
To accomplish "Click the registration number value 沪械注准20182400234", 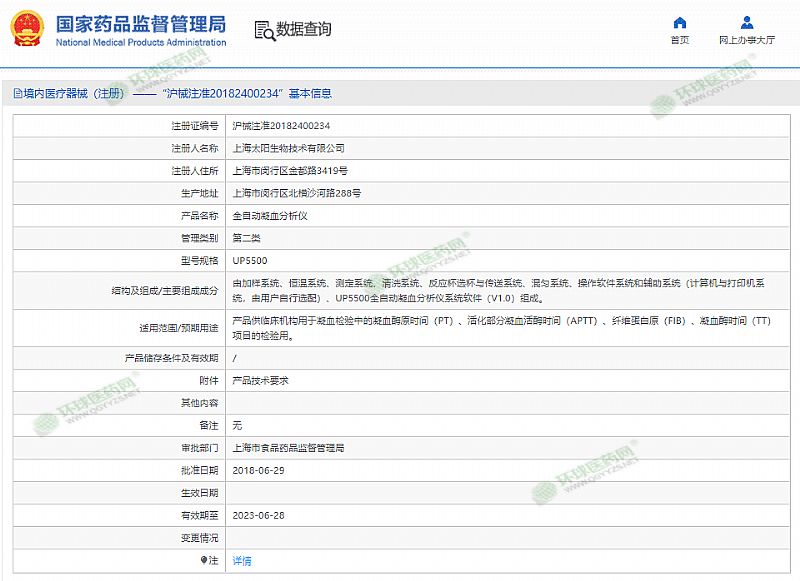I will [281, 126].
